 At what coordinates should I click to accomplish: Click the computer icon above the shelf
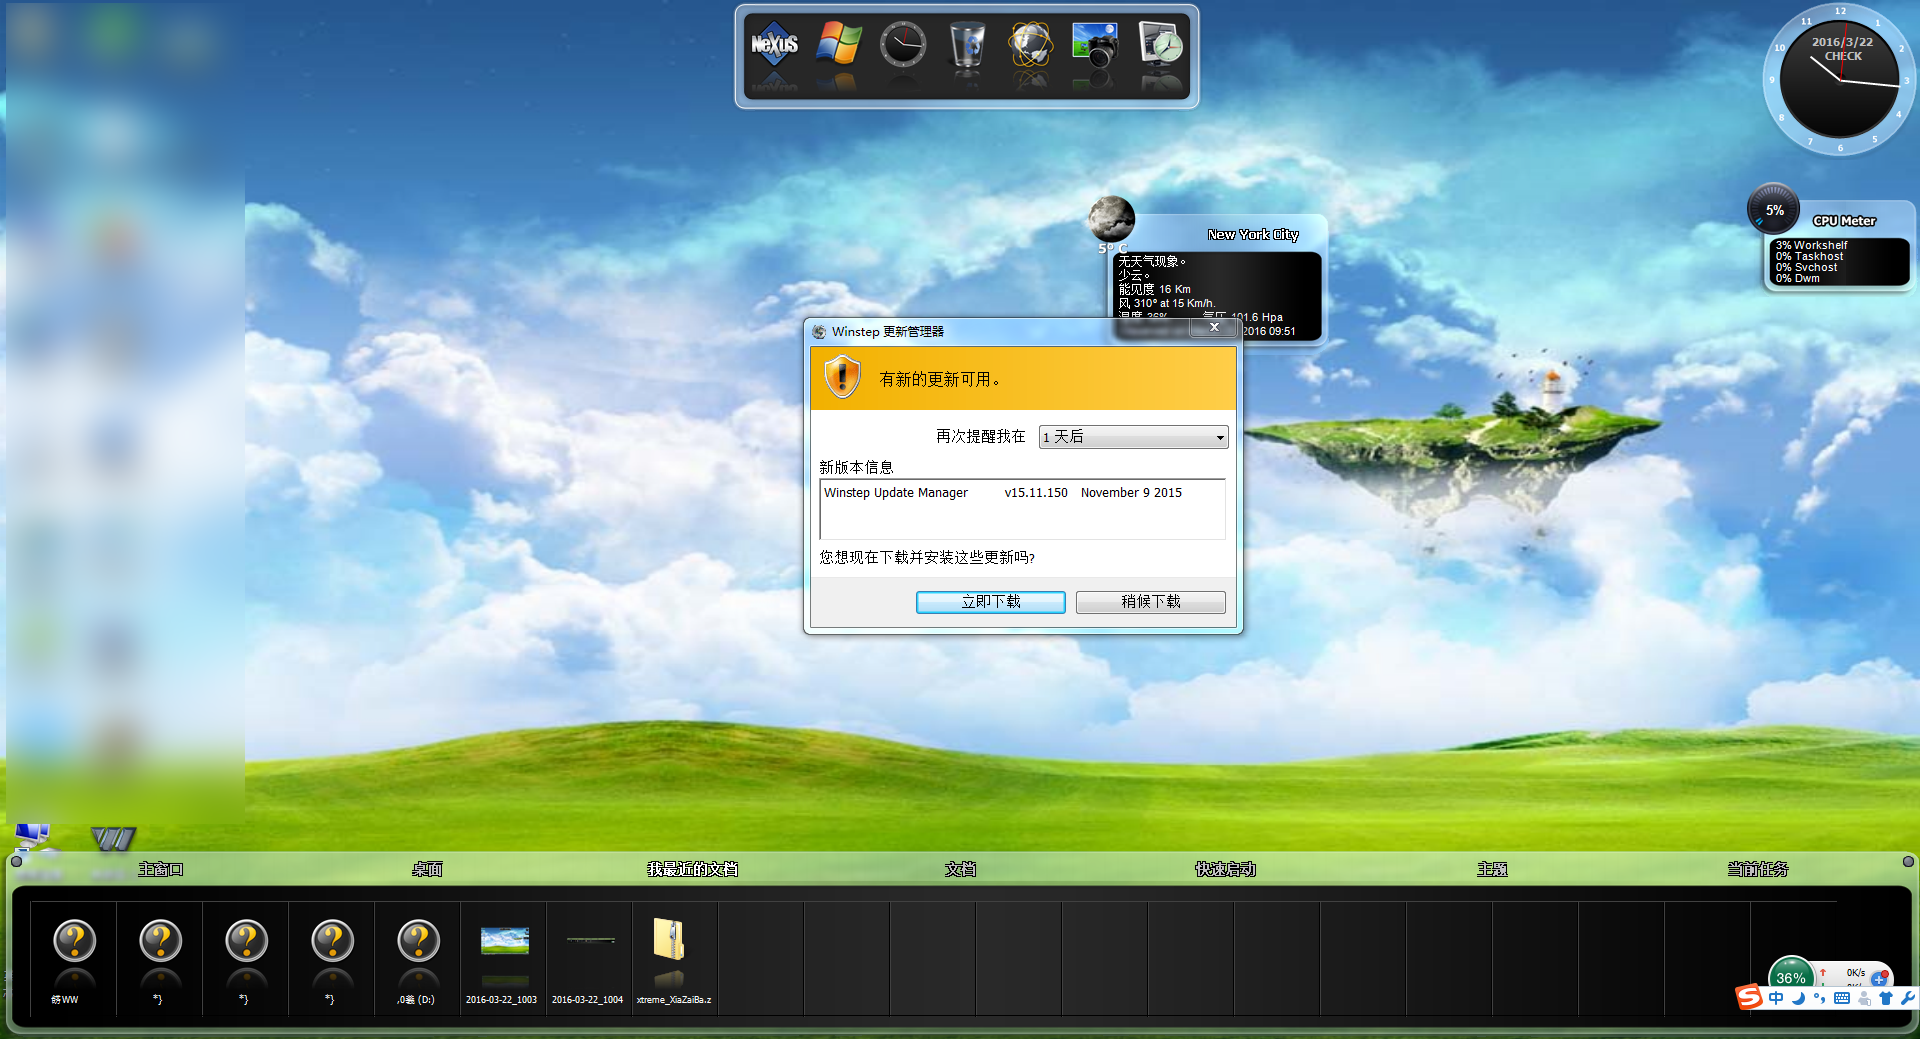33,838
